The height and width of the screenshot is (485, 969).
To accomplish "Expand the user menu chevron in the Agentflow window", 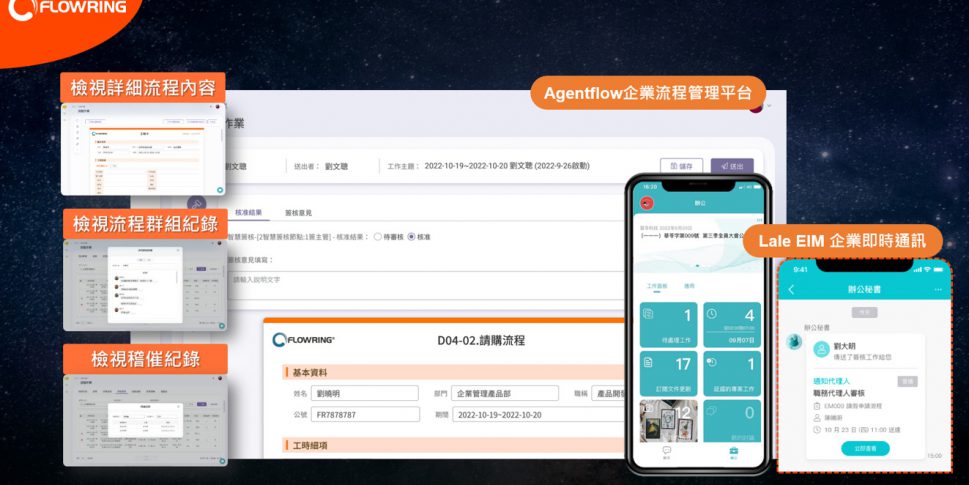I will pyautogui.click(x=769, y=106).
